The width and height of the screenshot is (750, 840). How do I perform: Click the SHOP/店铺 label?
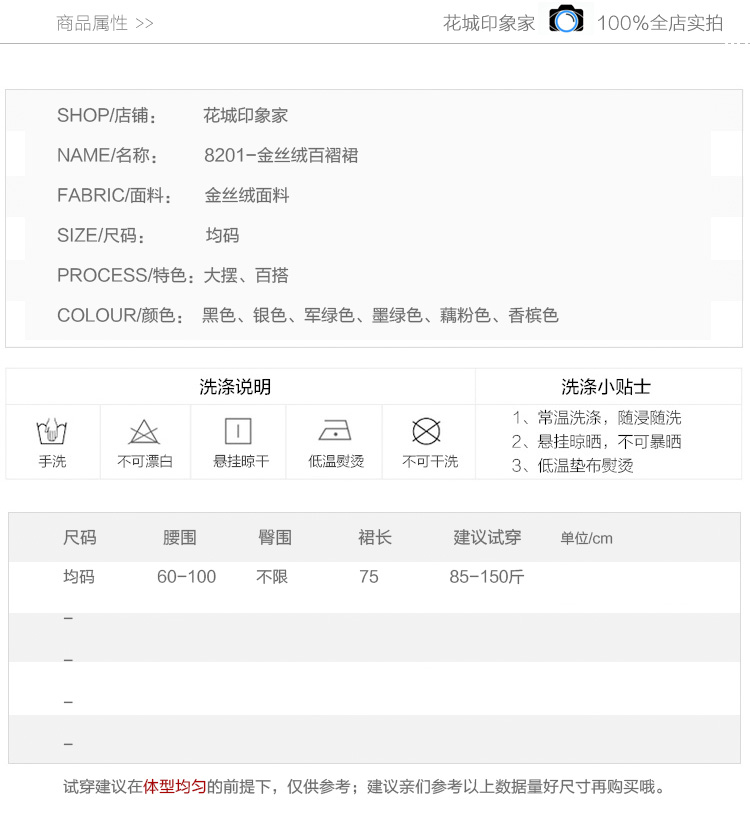coord(107,116)
